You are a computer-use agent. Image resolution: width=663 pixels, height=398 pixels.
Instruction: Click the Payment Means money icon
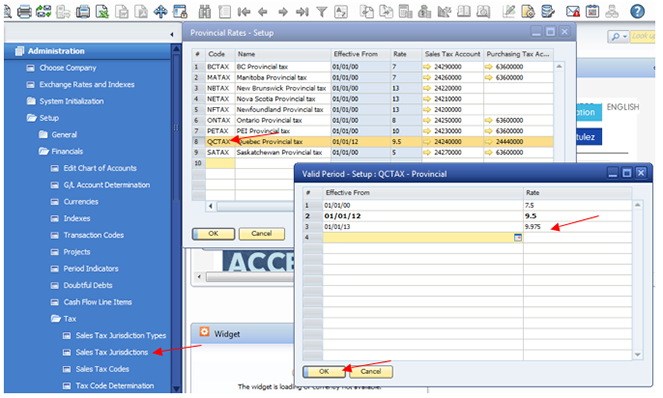[424, 11]
